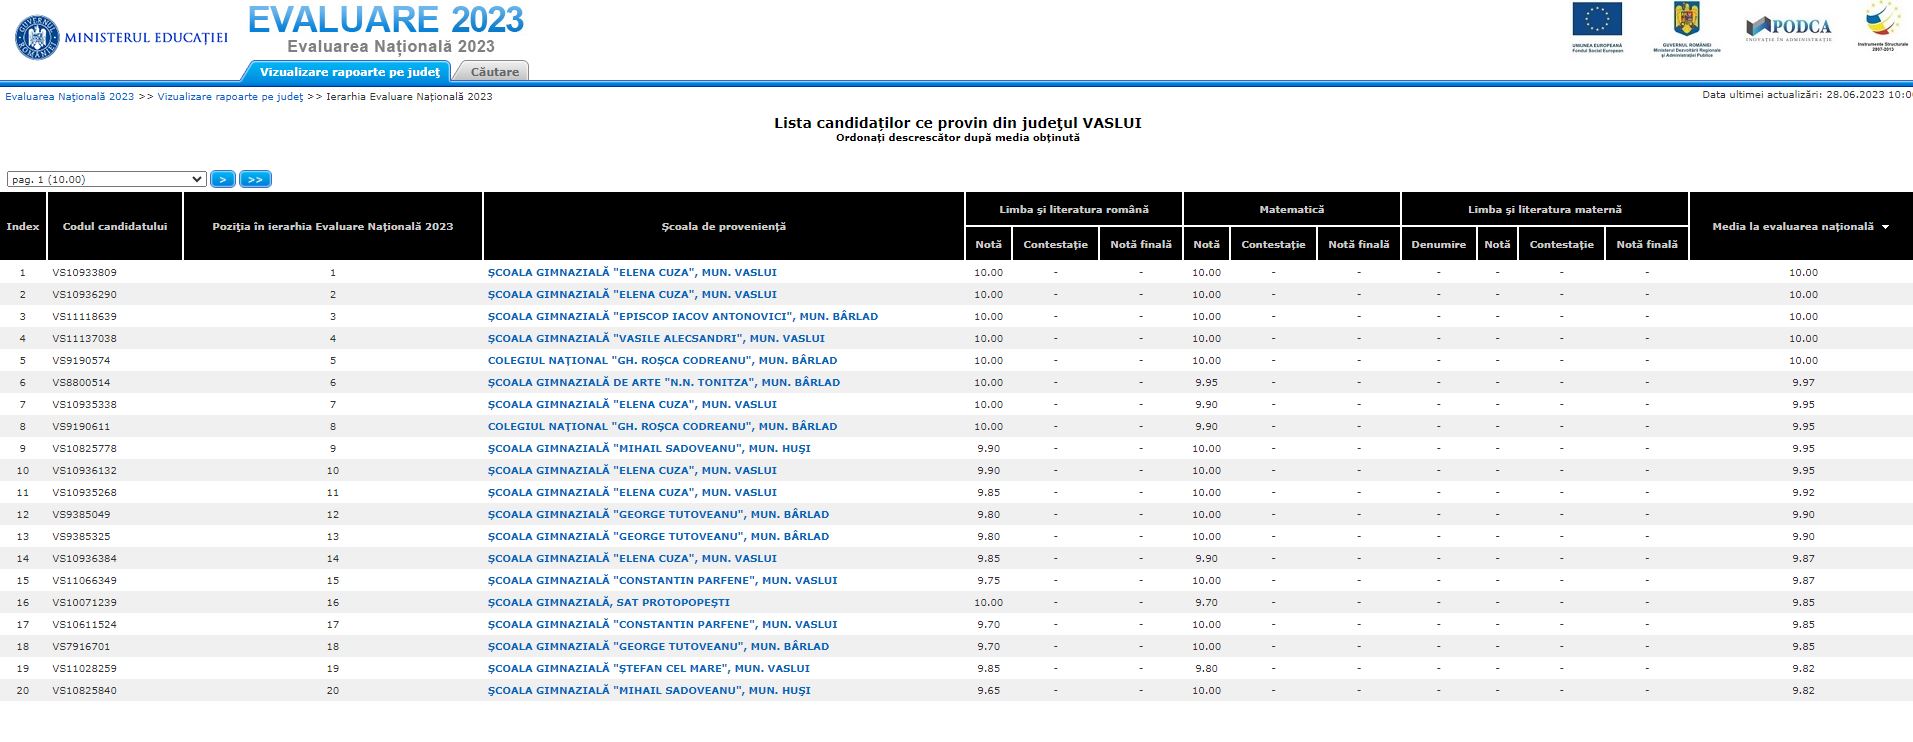1913x742 pixels.
Task: Click the Denumire sub-column header
Action: click(x=1439, y=244)
